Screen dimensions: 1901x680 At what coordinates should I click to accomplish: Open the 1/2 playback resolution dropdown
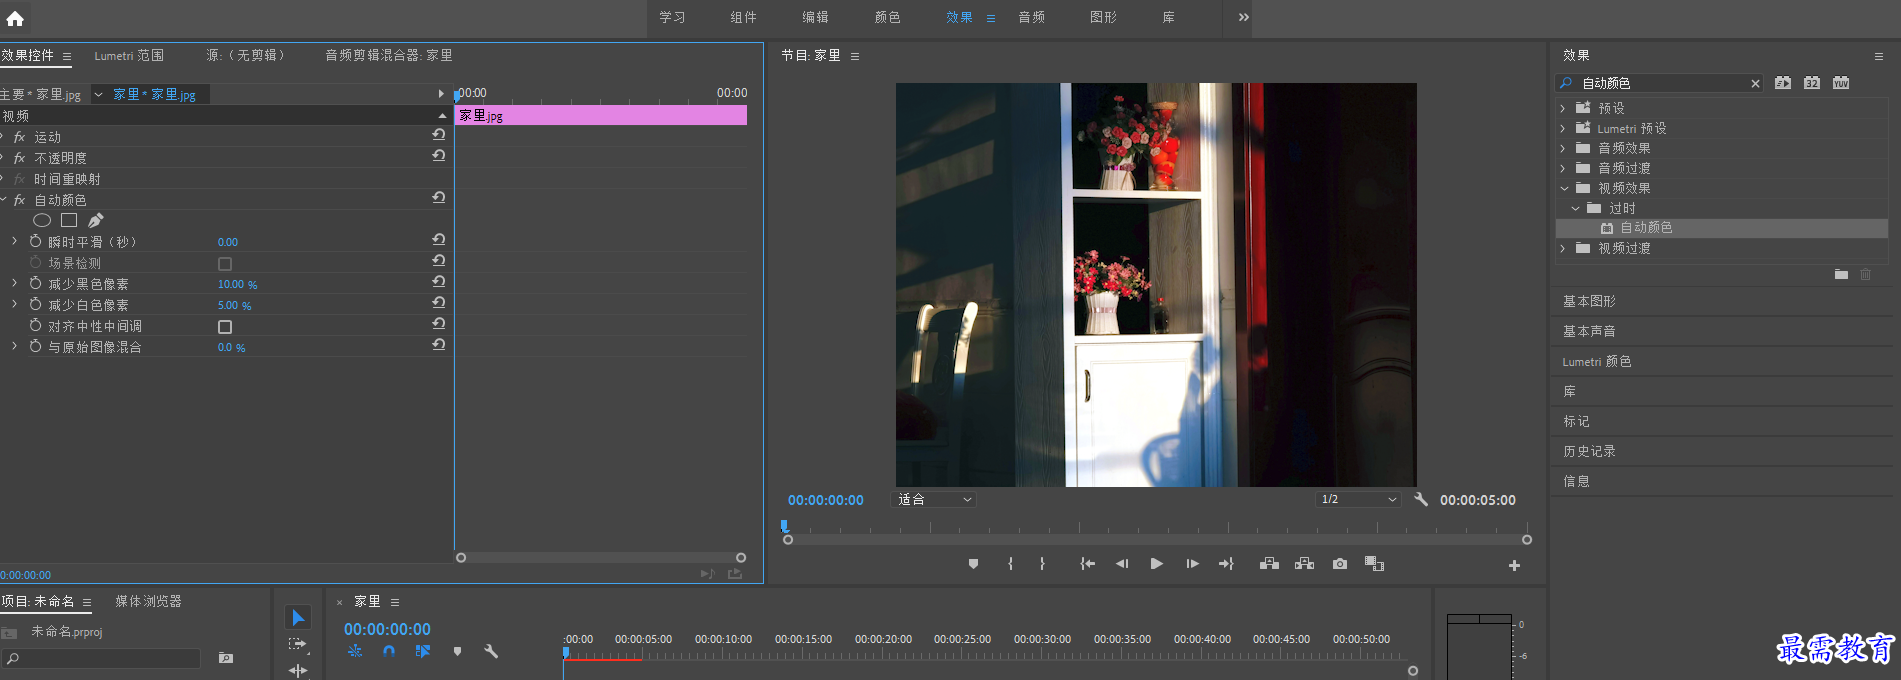coord(1358,499)
